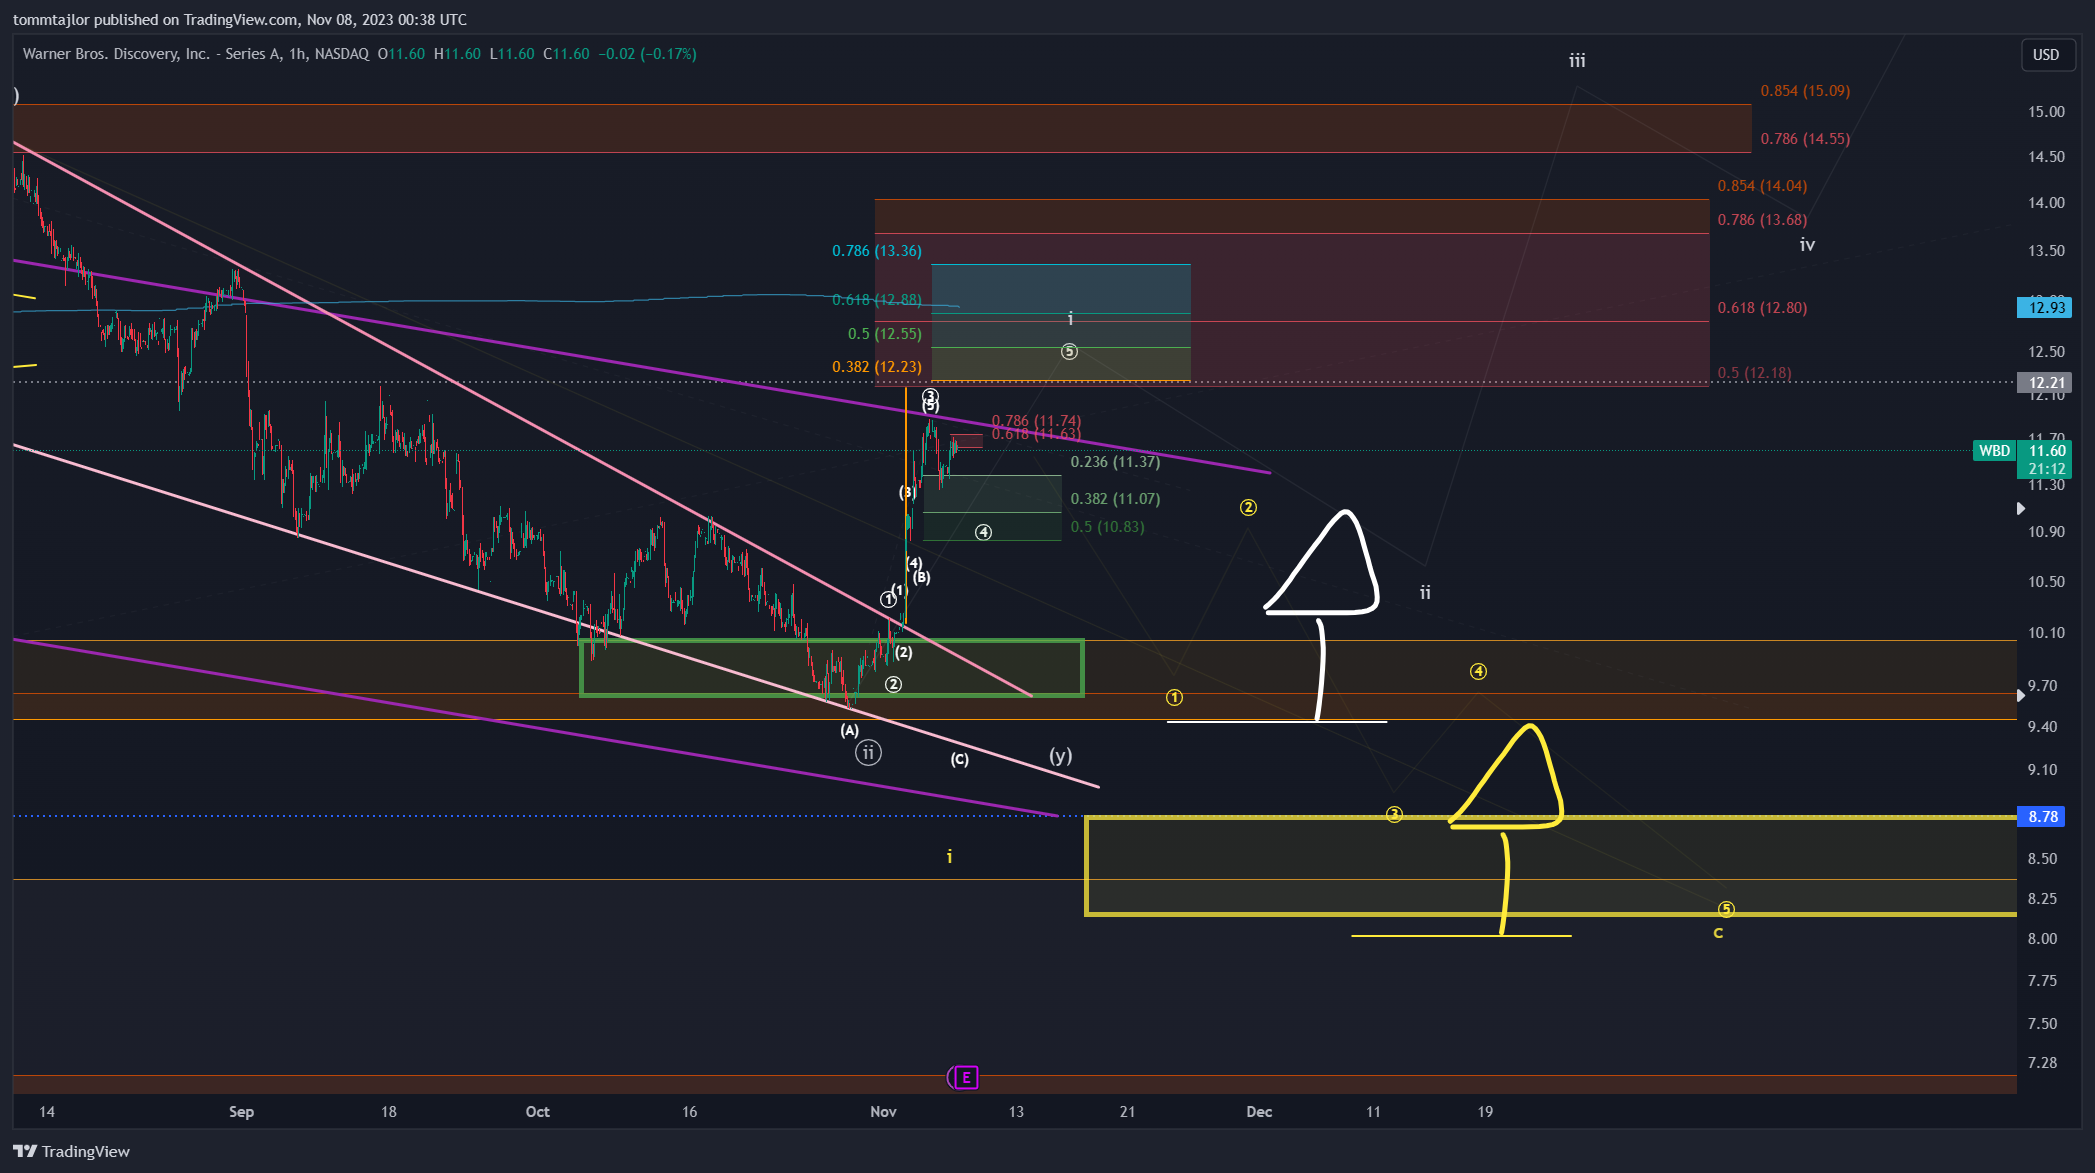Click the Dec date on time axis

pos(1259,1112)
